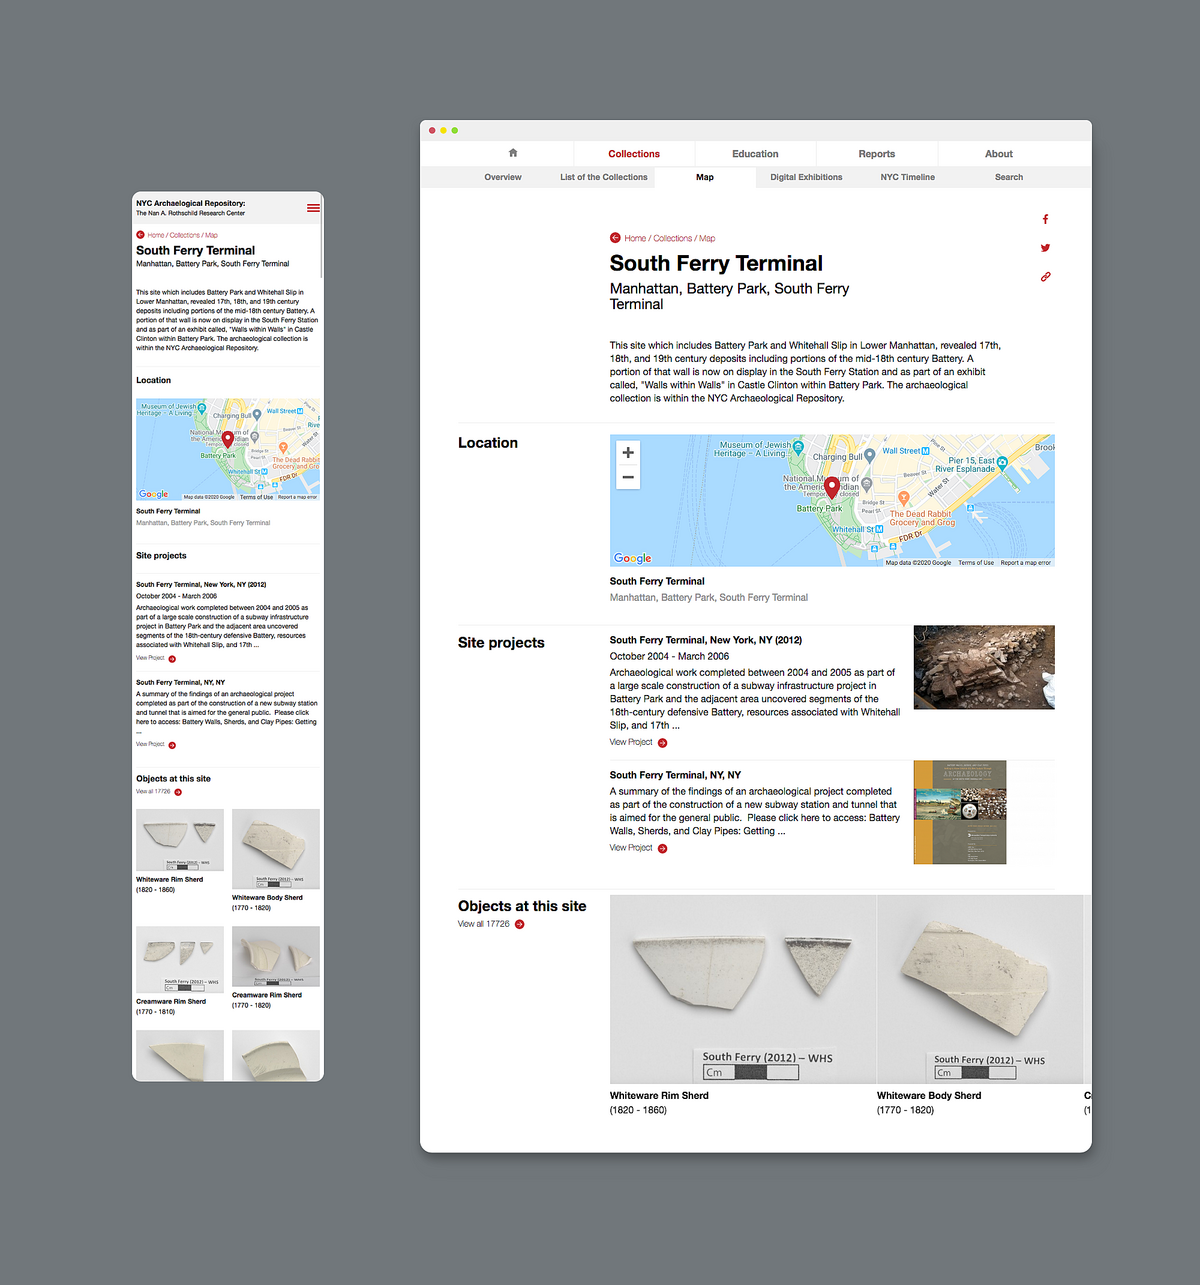Screen dimensions: 1200x1285
Task: Zoom out on the desktop map
Action: (628, 477)
